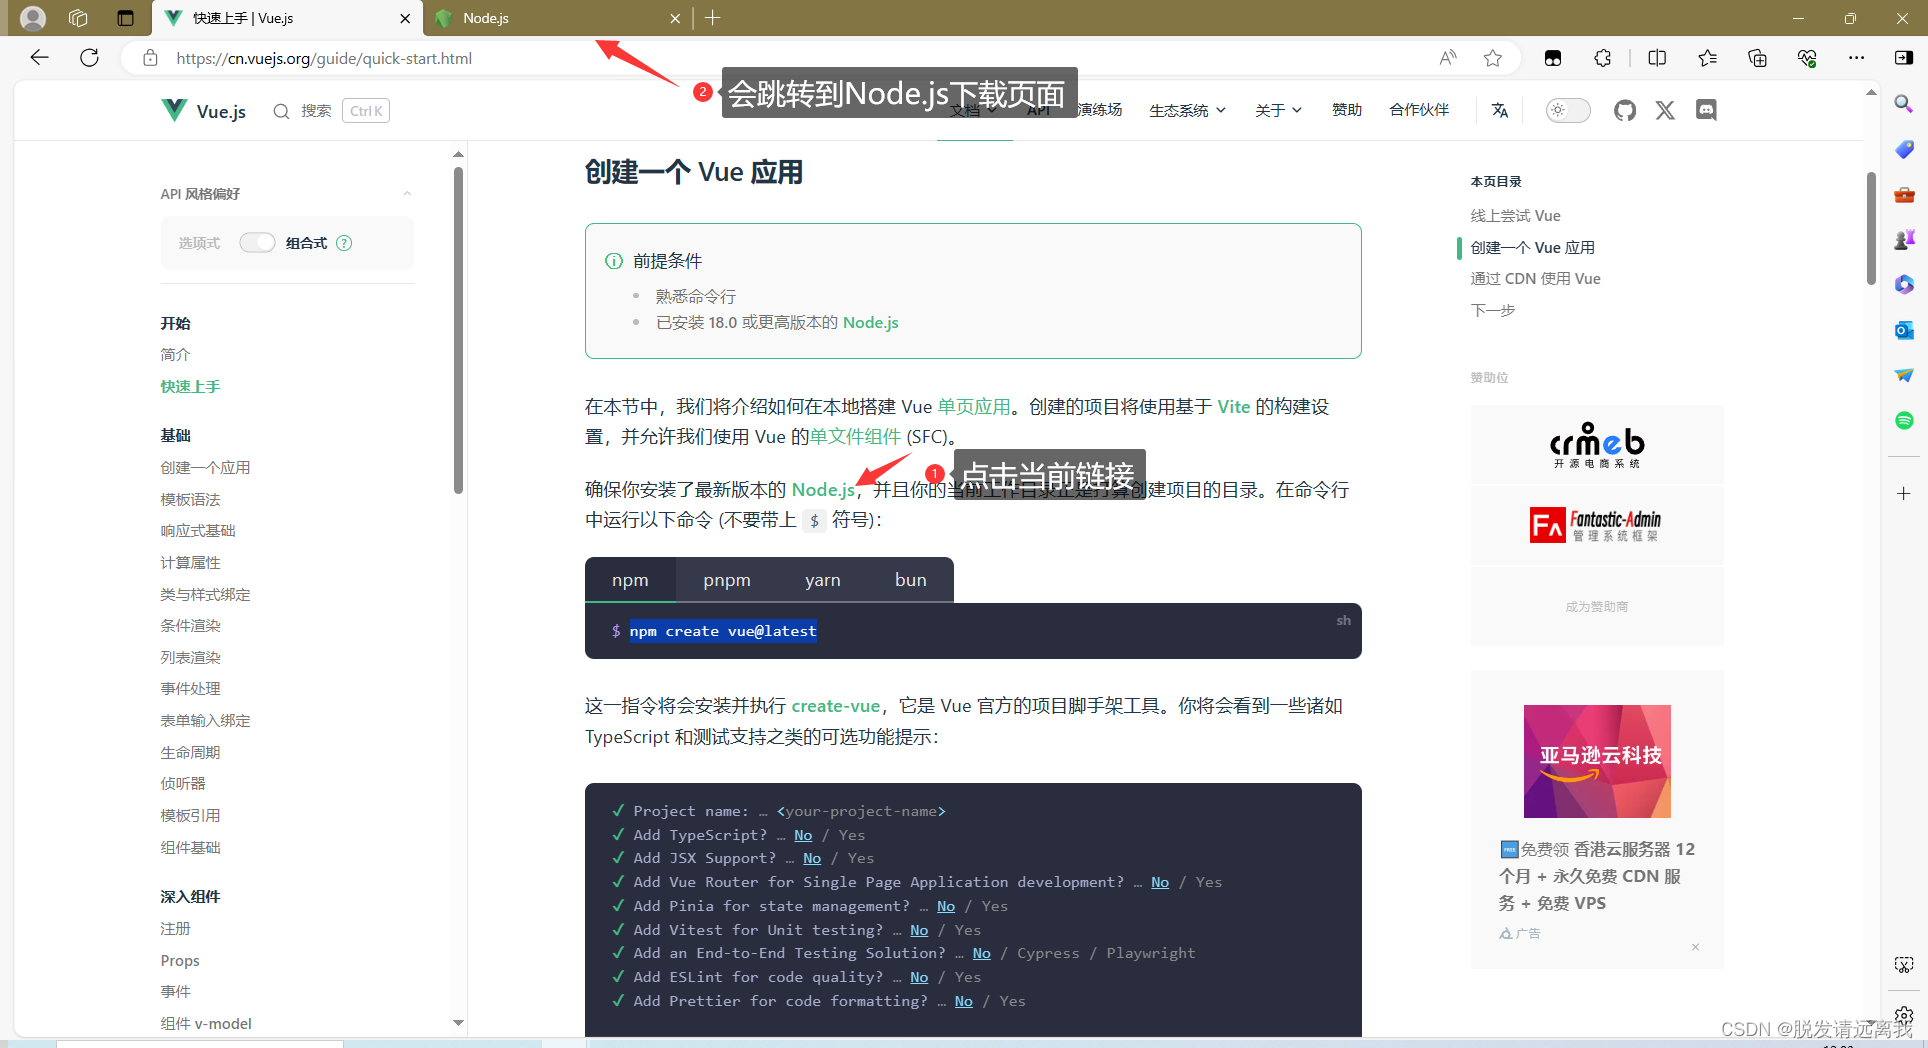Select the 快速上手 | Vue.js browser tab

click(288, 18)
